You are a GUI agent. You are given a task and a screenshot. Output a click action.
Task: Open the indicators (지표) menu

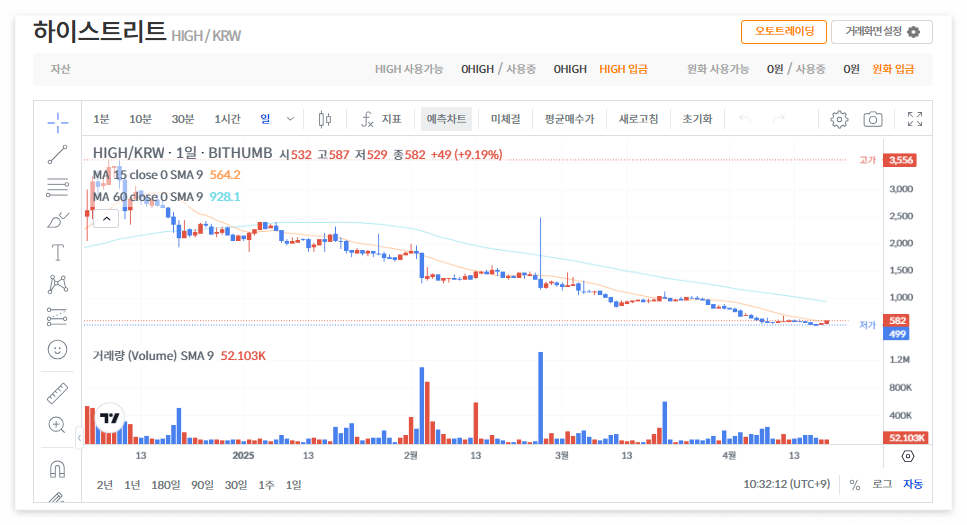pyautogui.click(x=381, y=119)
